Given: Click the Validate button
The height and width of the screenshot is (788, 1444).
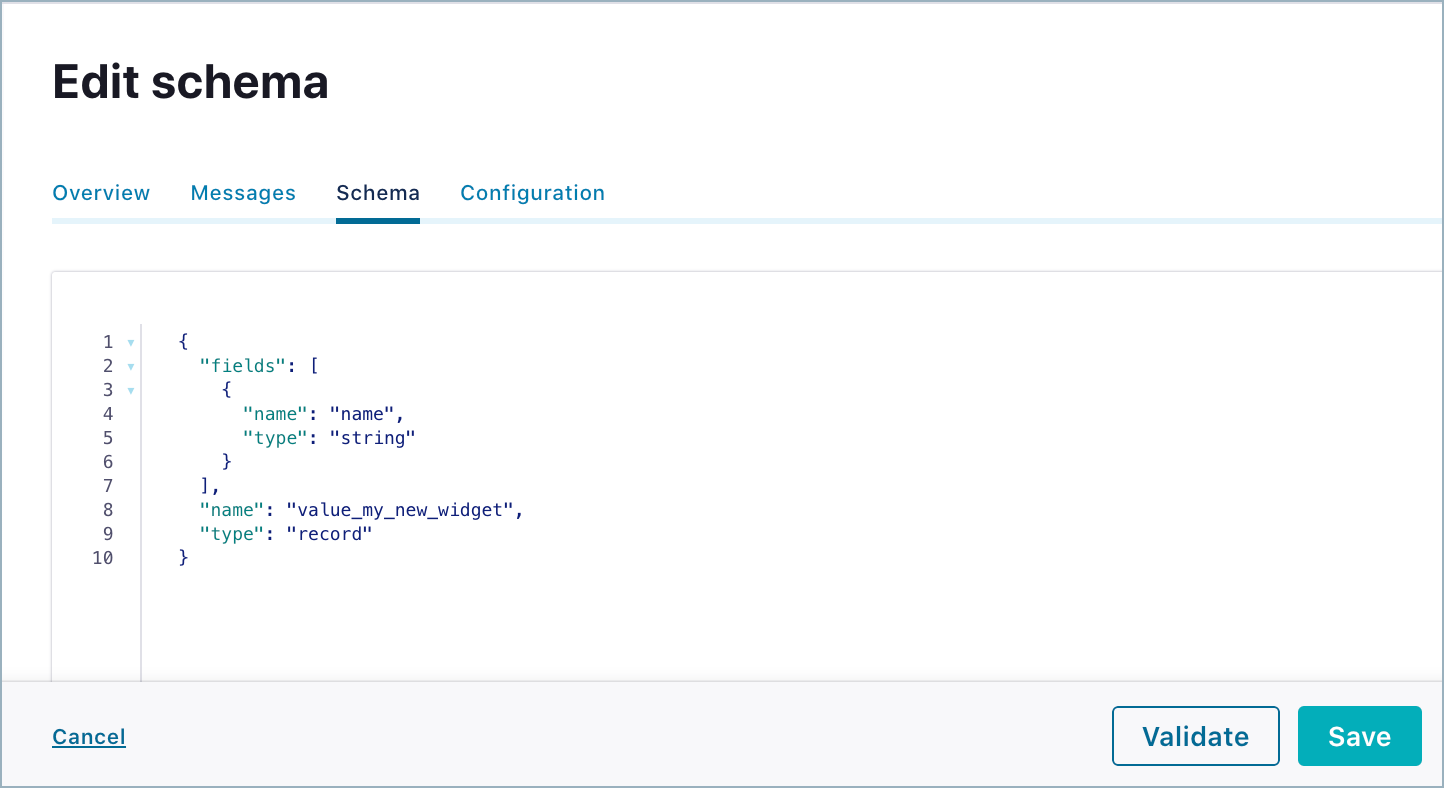Looking at the screenshot, I should point(1195,736).
